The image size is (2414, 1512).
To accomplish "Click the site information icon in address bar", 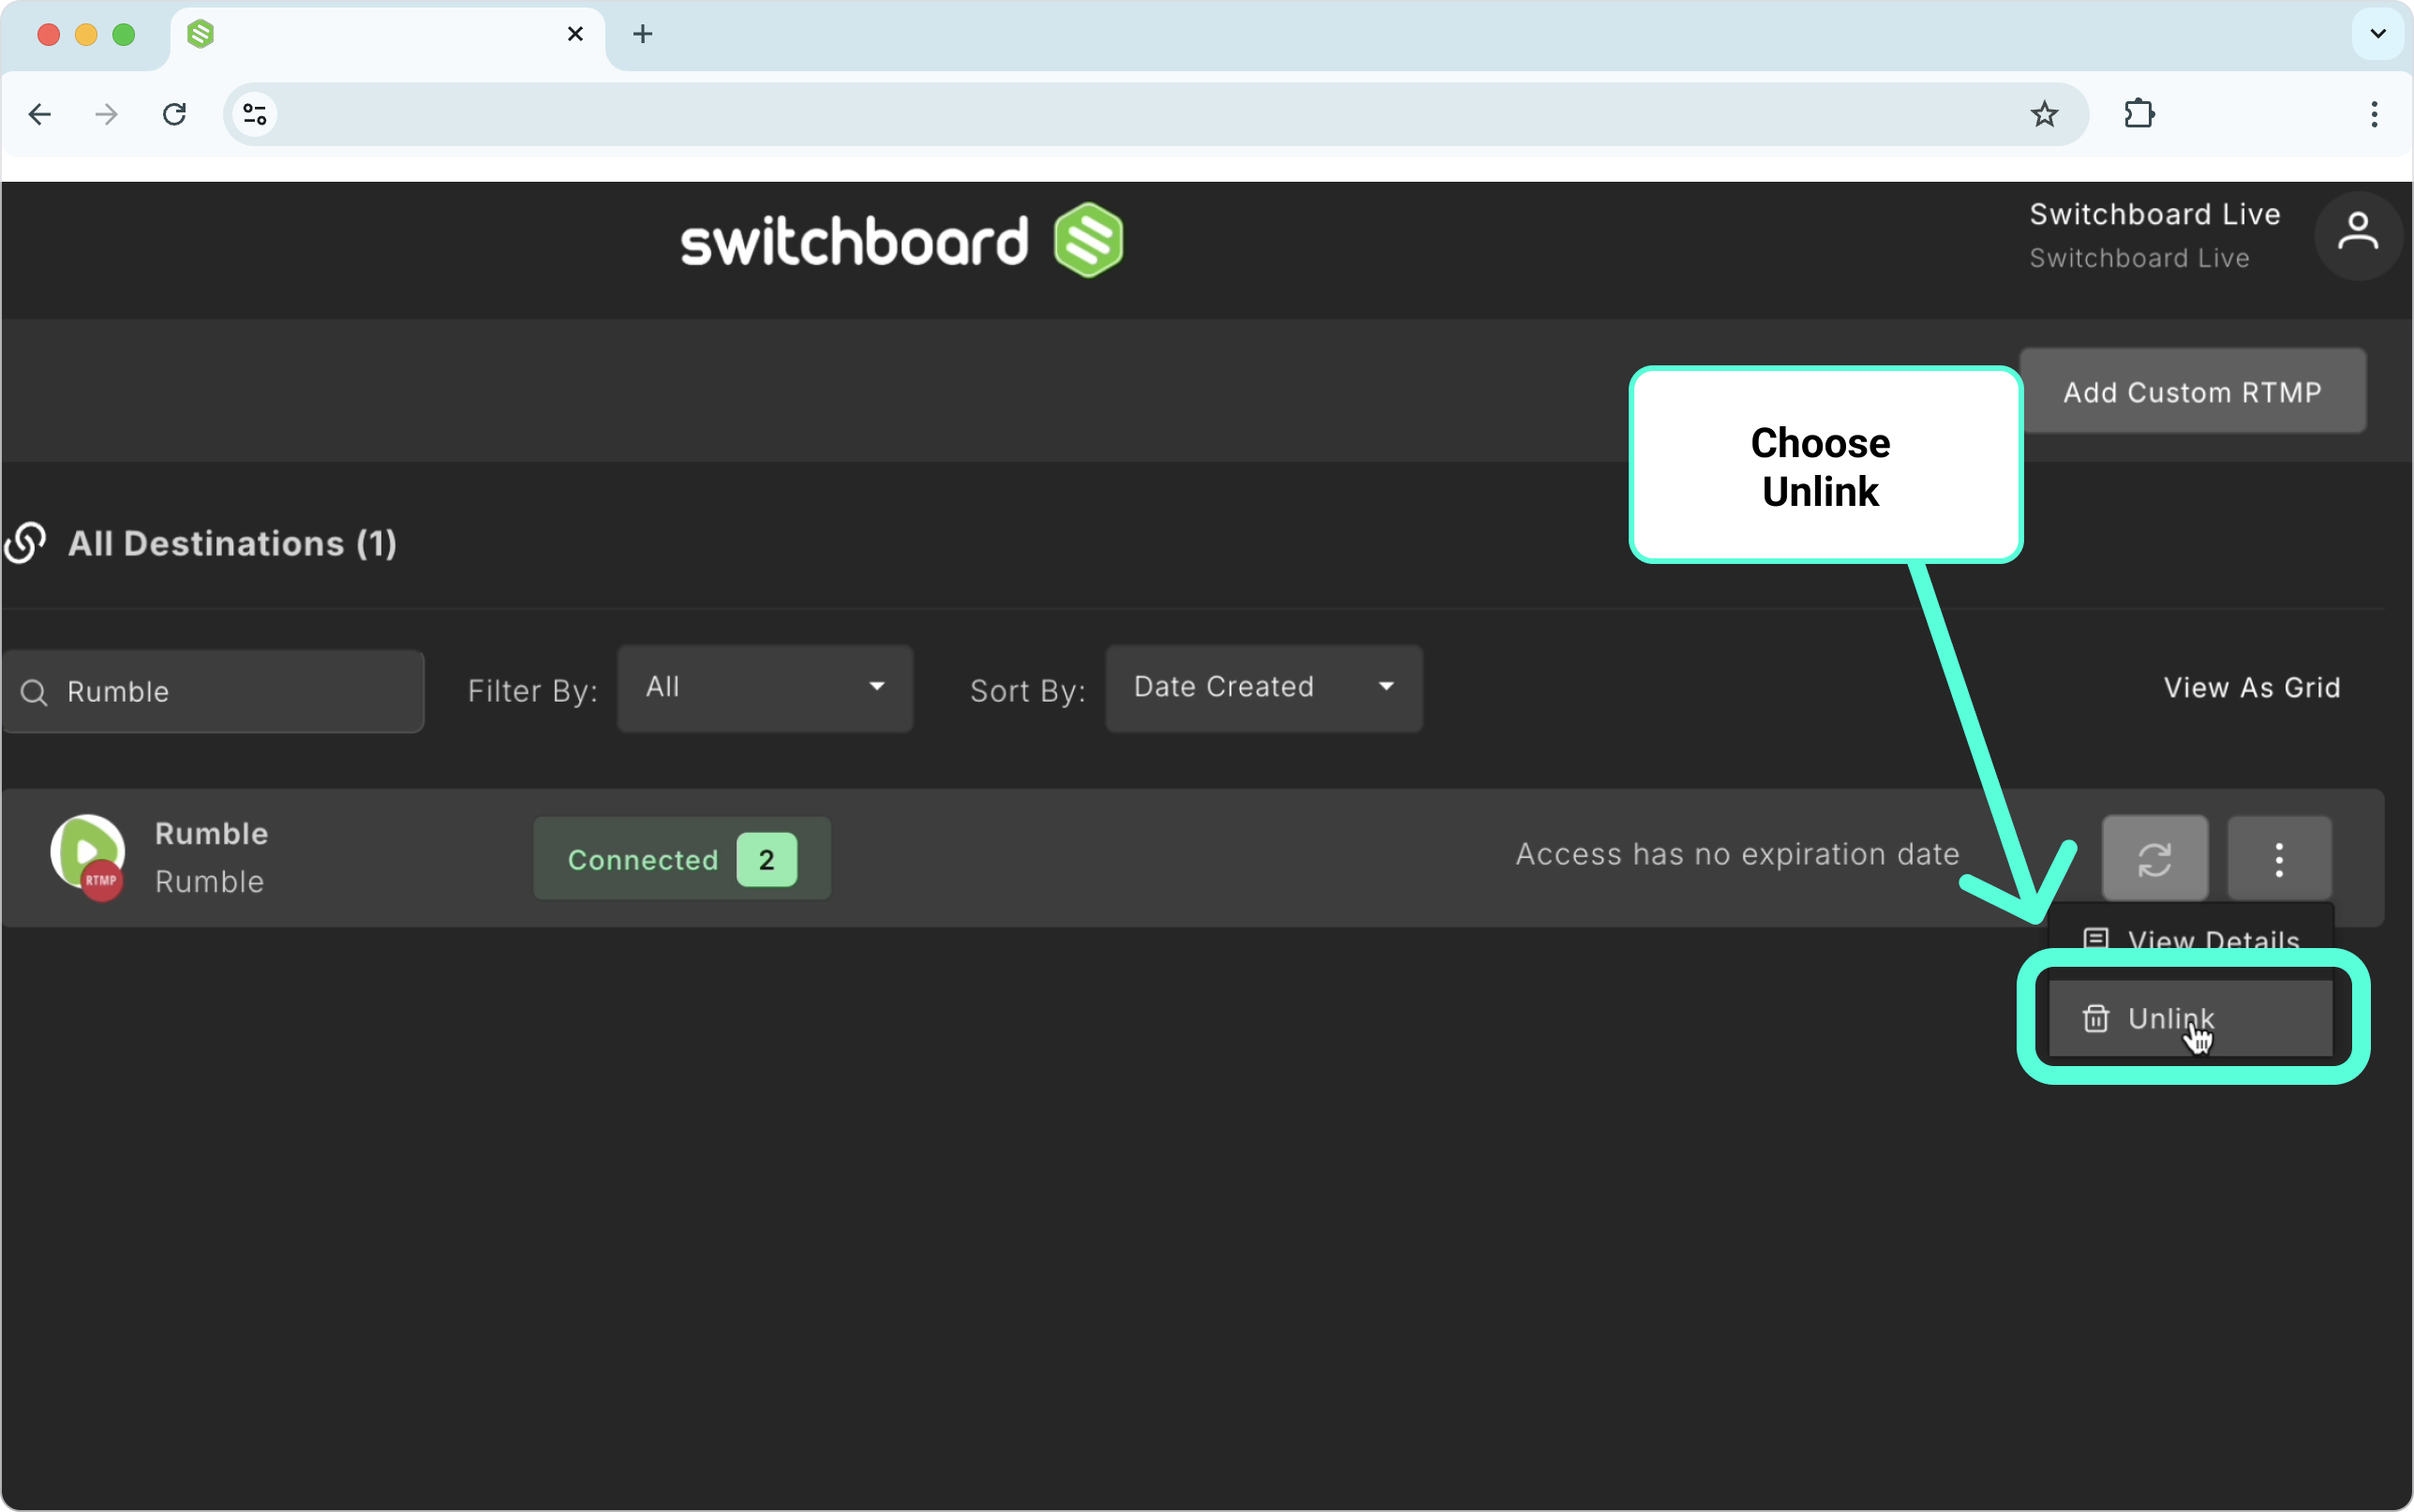I will (x=255, y=114).
